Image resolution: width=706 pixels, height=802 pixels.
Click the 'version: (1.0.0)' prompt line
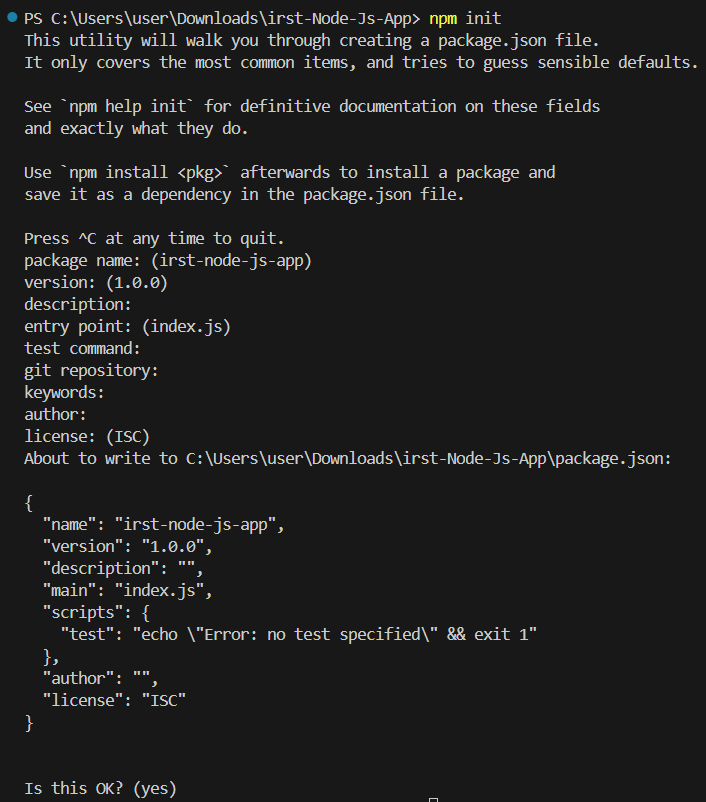tap(96, 283)
